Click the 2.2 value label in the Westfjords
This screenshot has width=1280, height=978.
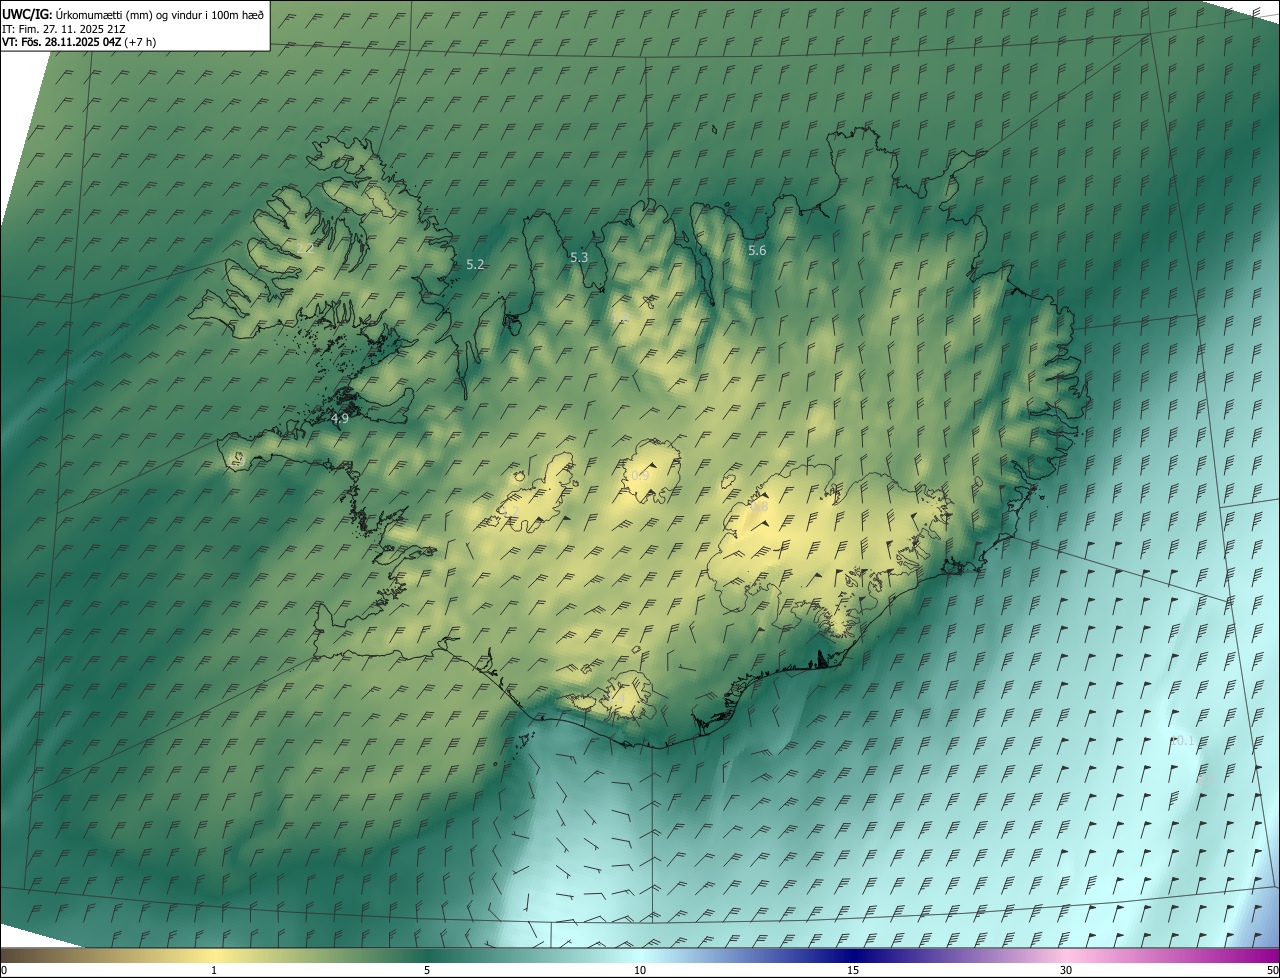pos(305,249)
